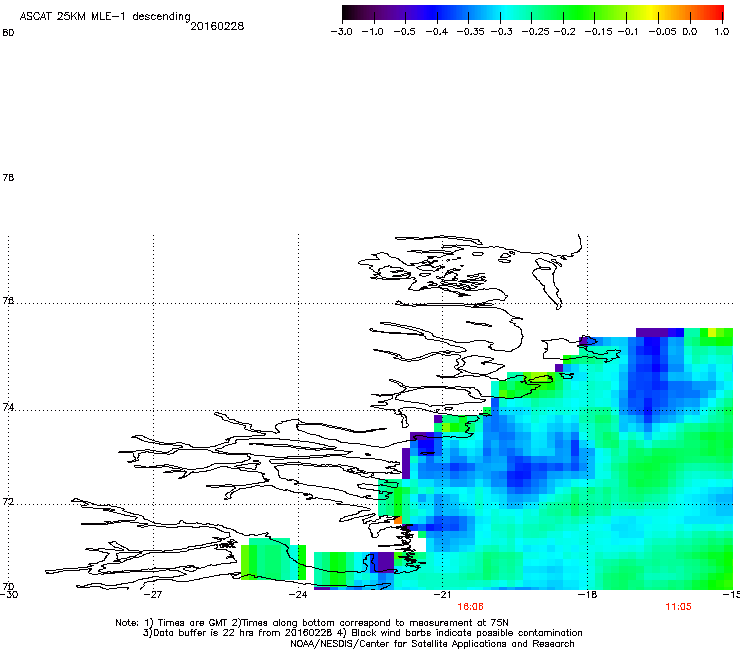The image size is (740, 650).
Task: Click the orange data cell on the coastline
Action: [397, 520]
